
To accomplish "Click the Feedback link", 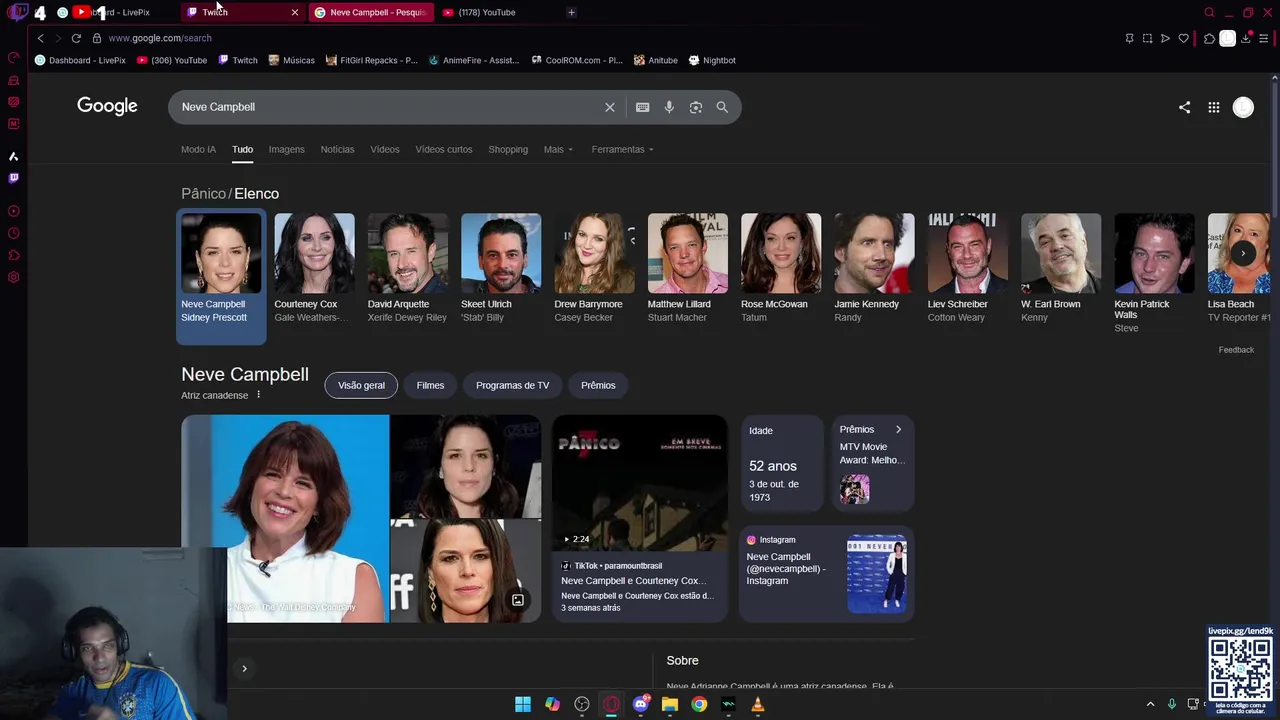I will 1236,350.
